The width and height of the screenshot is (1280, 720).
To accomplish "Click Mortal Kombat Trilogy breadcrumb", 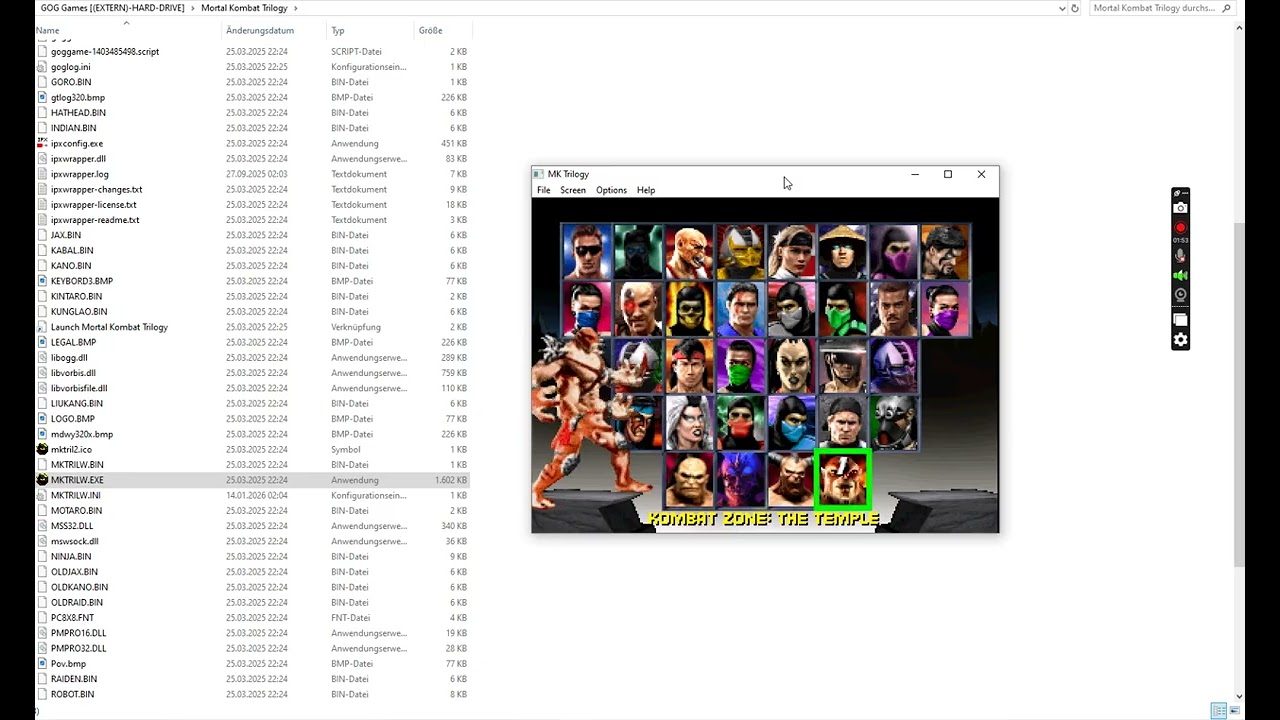I will click(x=243, y=8).
